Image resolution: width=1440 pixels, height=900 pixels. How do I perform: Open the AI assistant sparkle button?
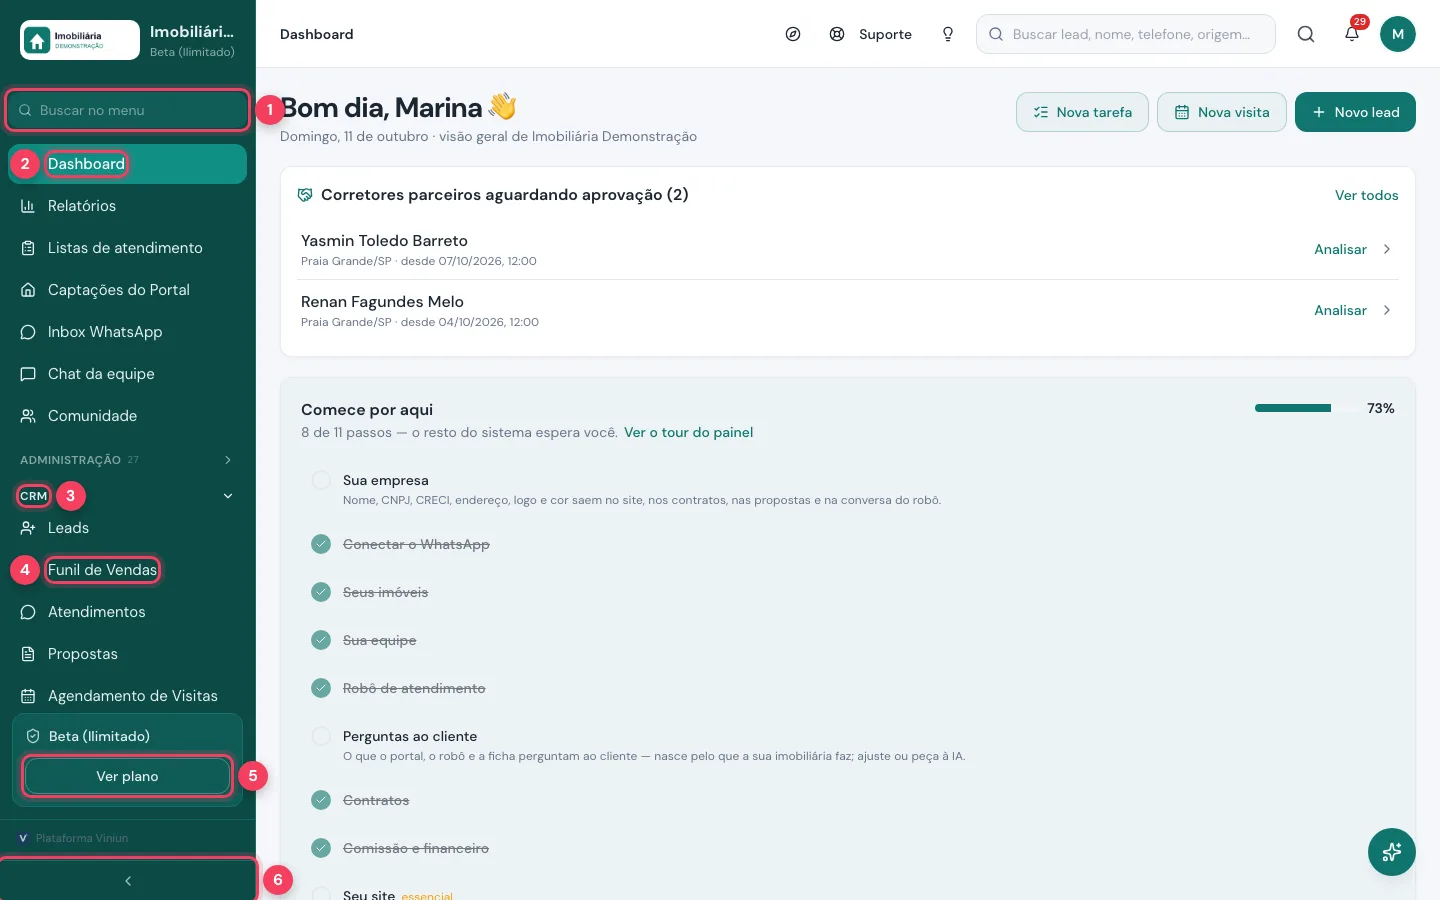(x=1392, y=852)
